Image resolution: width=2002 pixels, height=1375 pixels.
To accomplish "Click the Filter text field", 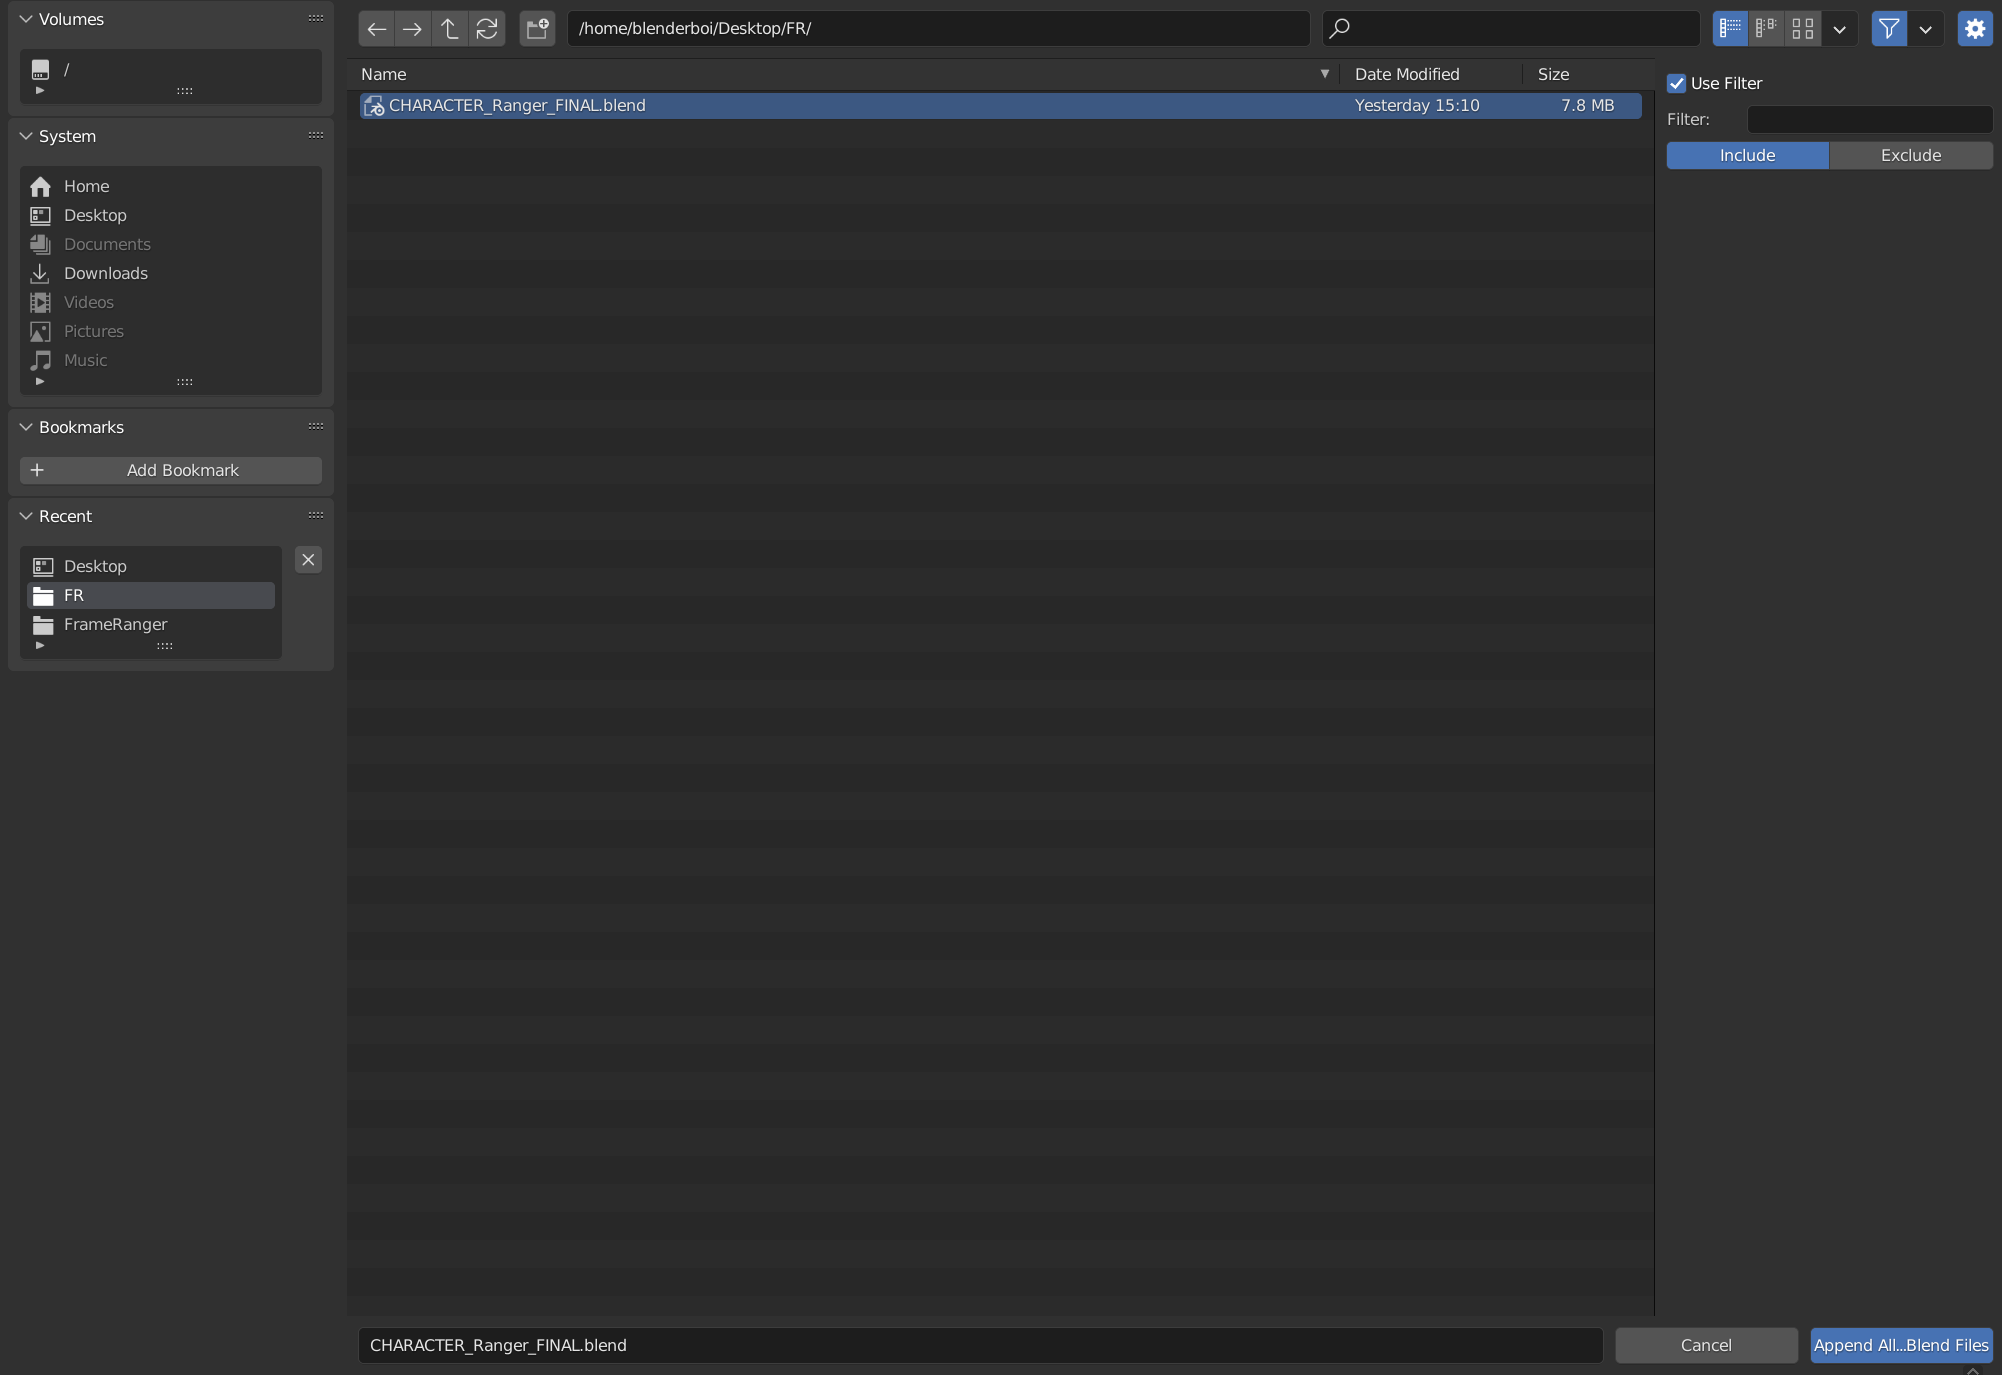I will [x=1870, y=119].
